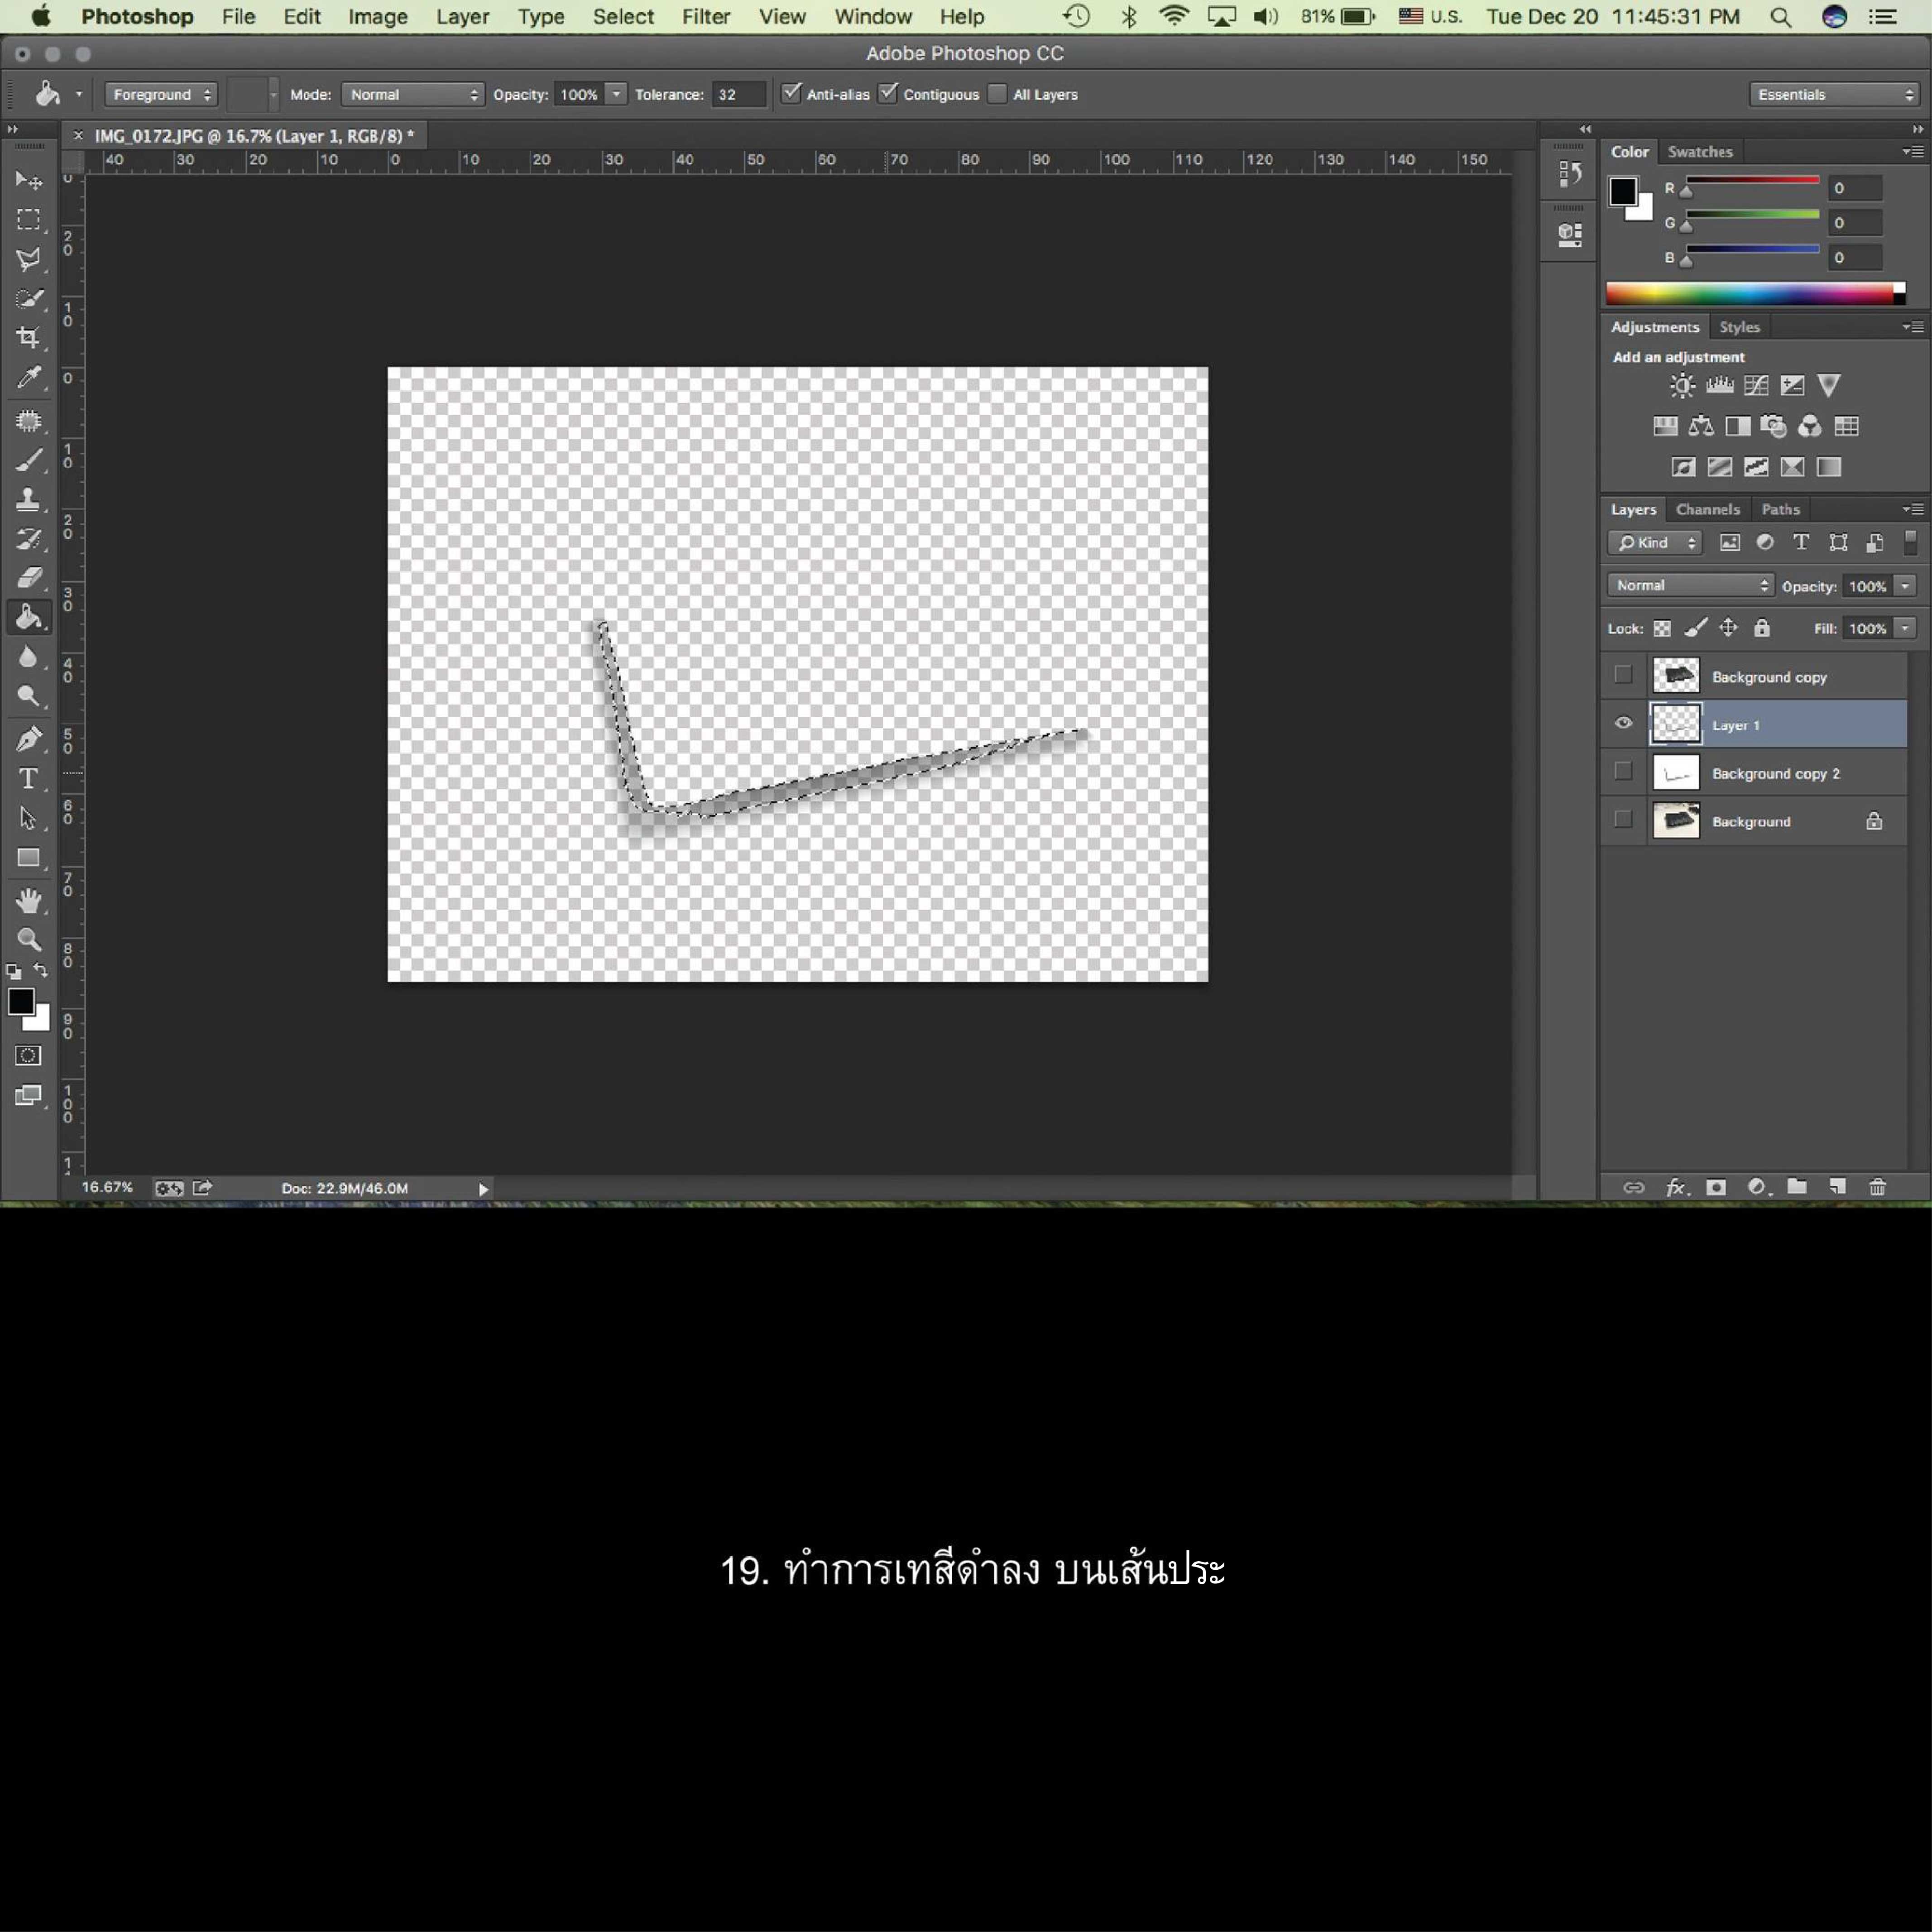Click the Tolerance input field
This screenshot has height=1932, width=1932.
739,94
